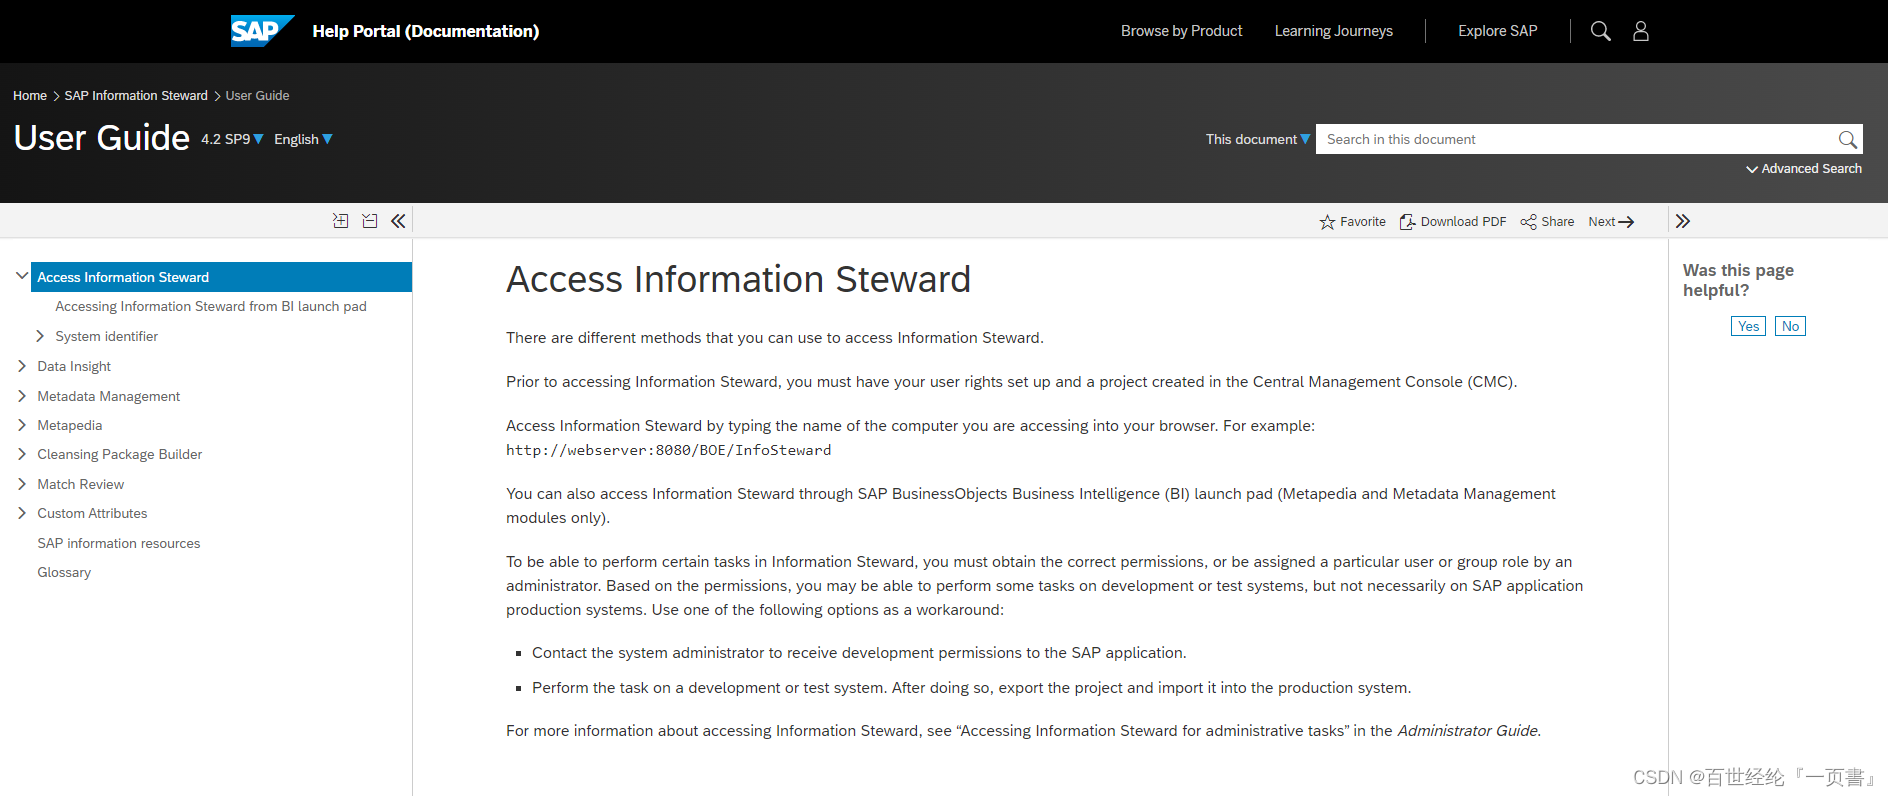Collapse the Access Information Steward node
The width and height of the screenshot is (1888, 796).
pyautogui.click(x=22, y=276)
